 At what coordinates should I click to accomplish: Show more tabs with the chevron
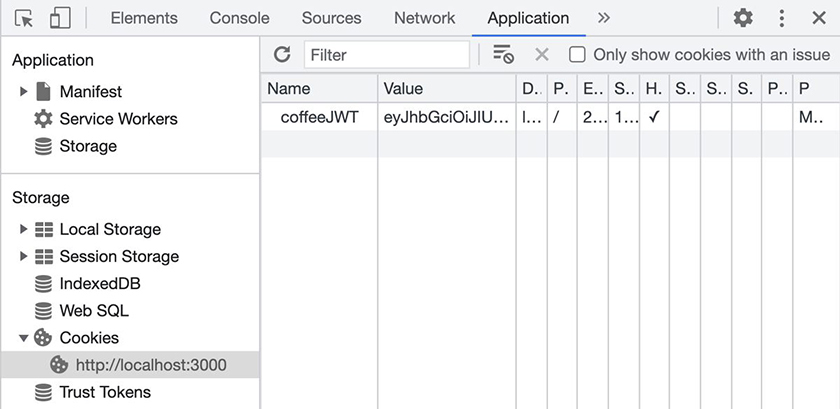[603, 18]
